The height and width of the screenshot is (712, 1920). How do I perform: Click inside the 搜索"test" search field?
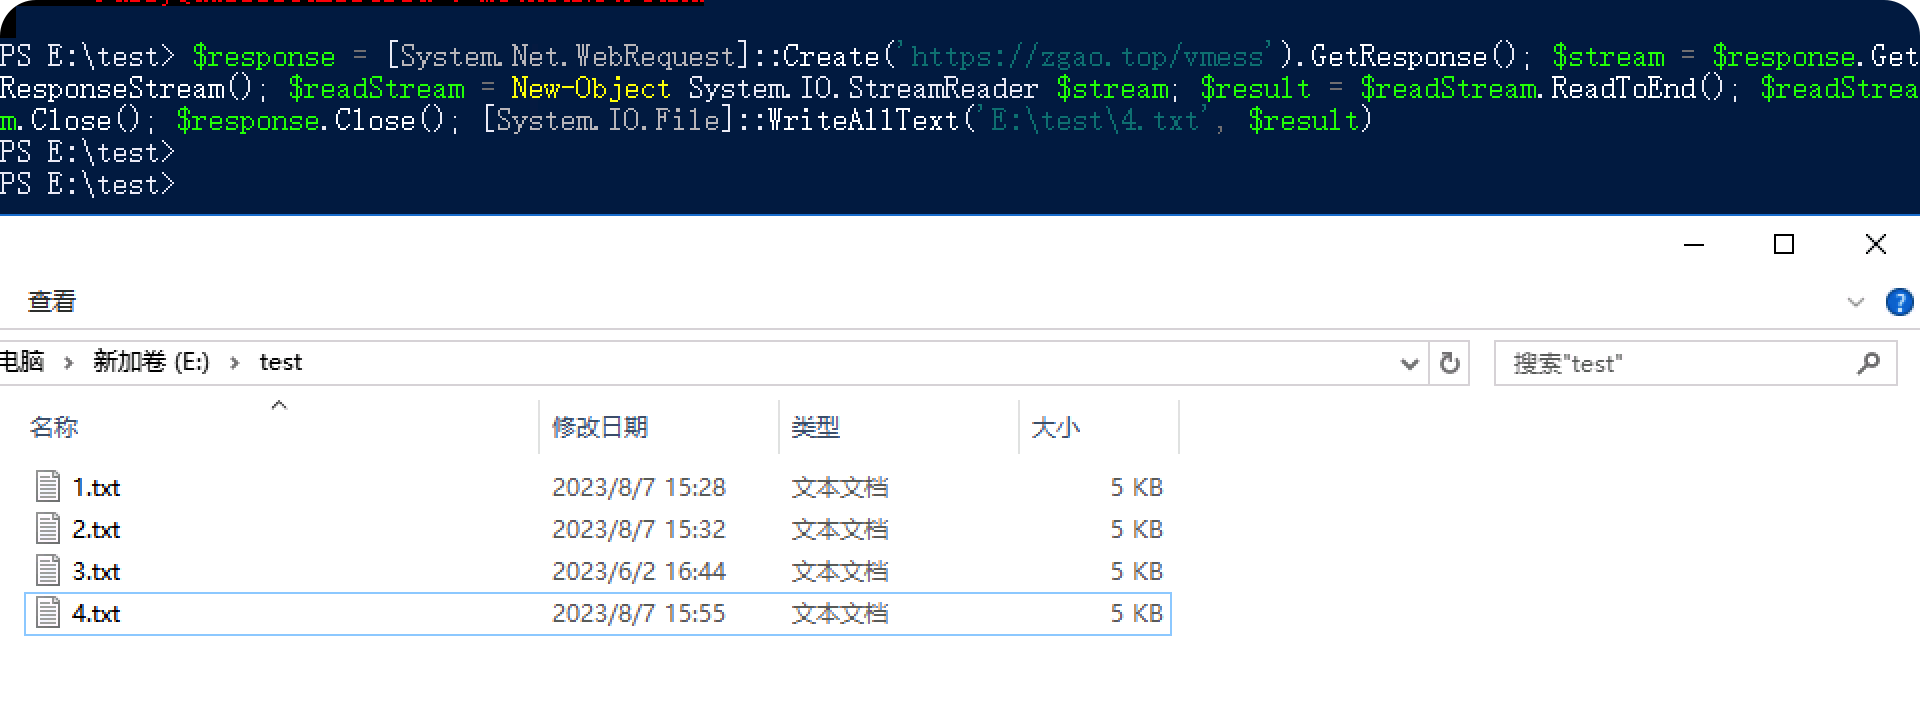pos(1650,363)
